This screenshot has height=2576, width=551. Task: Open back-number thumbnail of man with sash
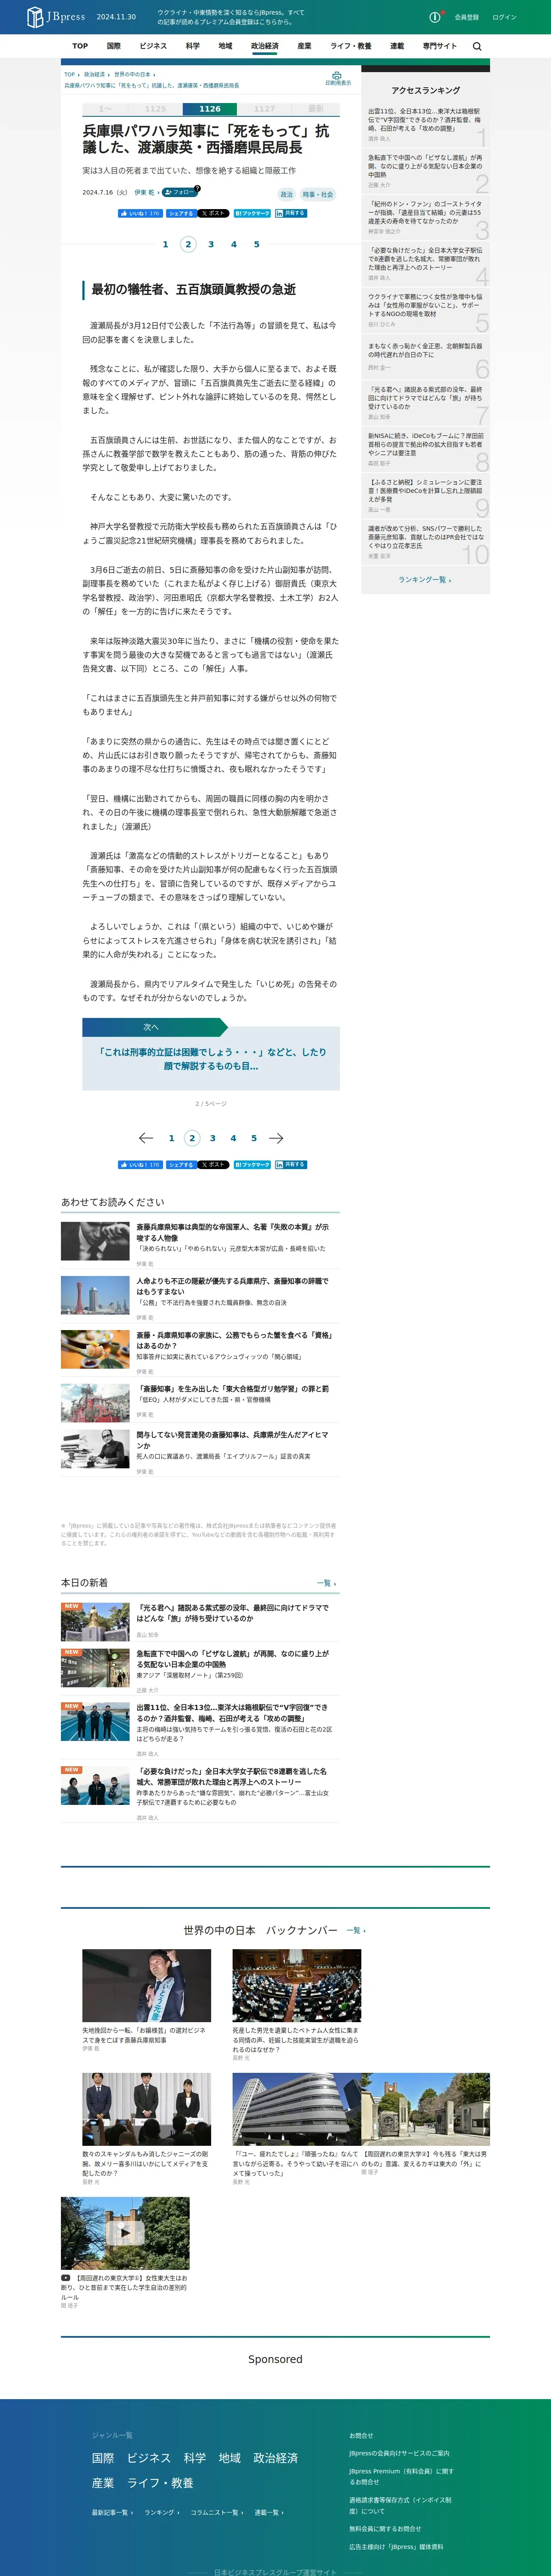point(146,1985)
